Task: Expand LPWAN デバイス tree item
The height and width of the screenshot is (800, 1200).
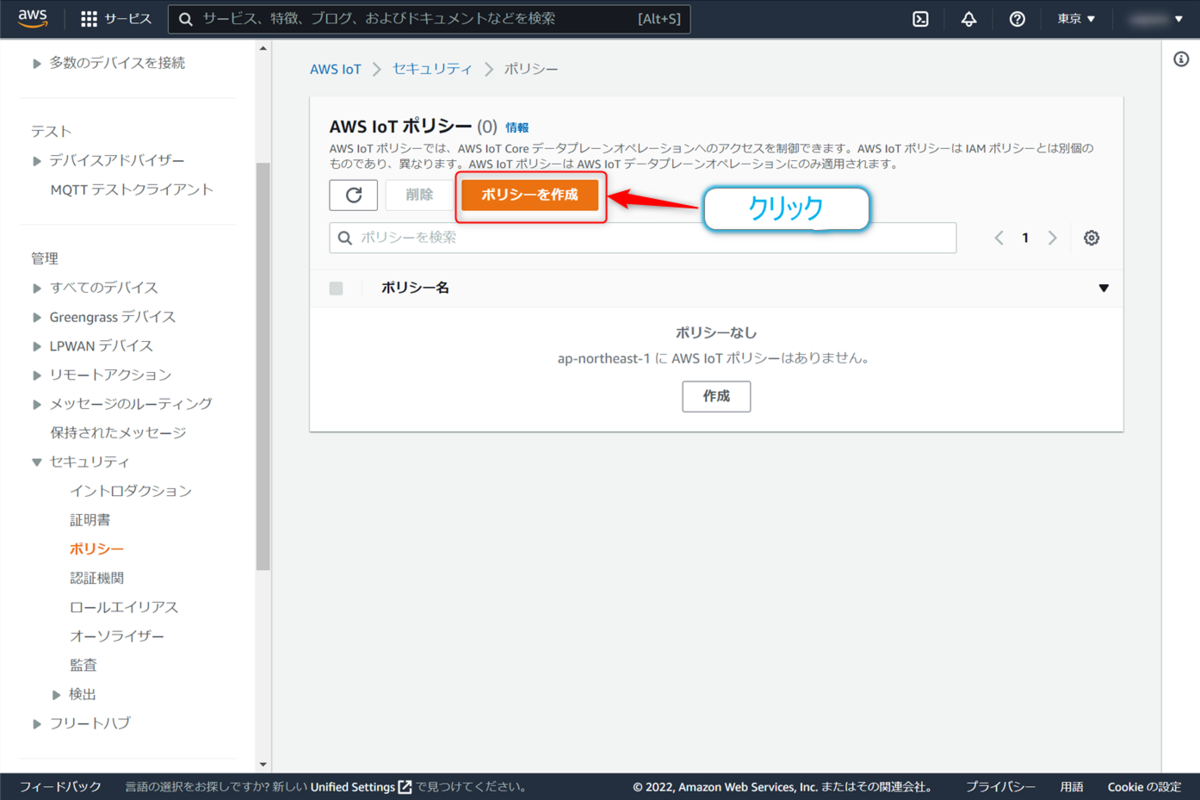Action: coord(37,346)
